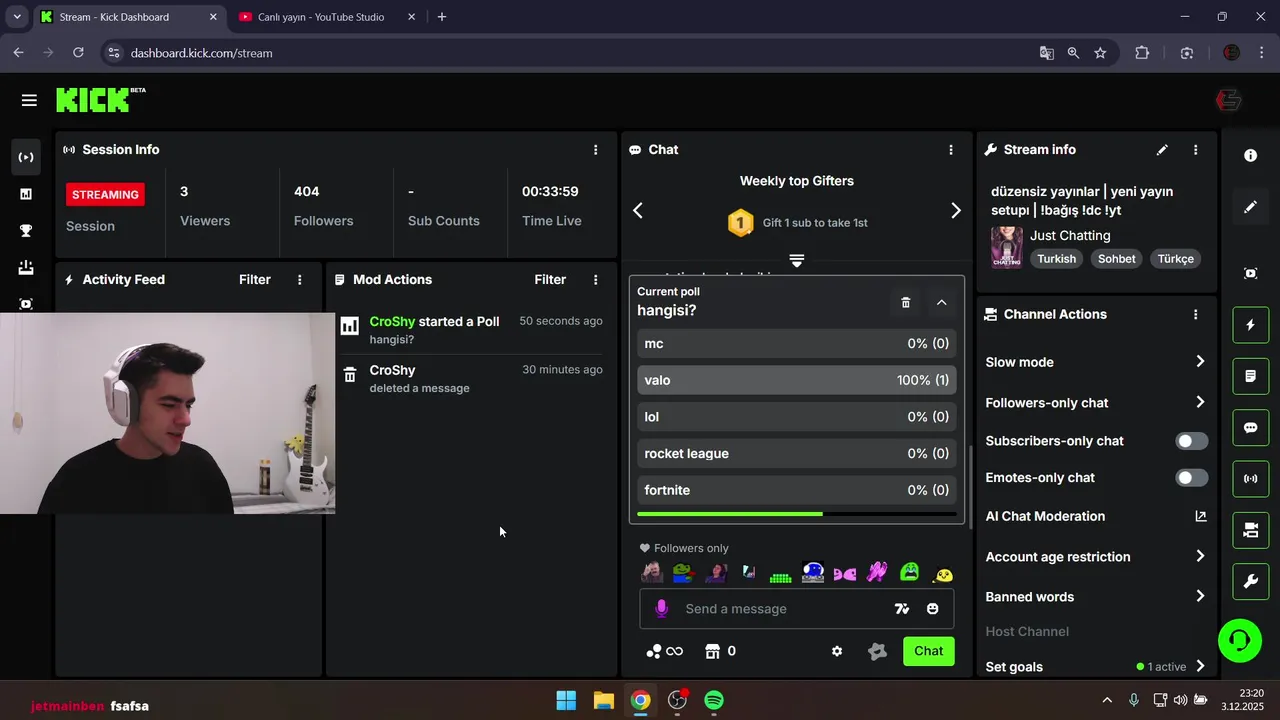Open chat settings gear icon

[x=837, y=651]
